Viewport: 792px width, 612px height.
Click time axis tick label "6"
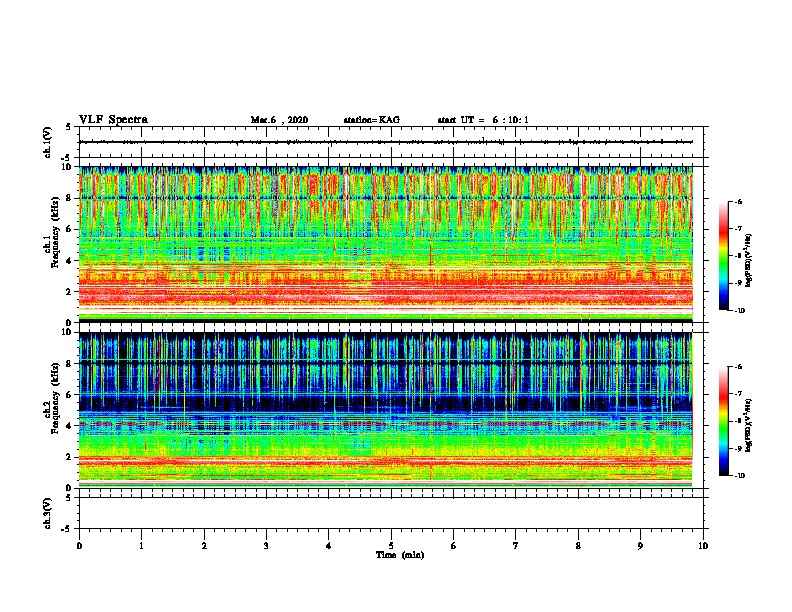point(454,546)
